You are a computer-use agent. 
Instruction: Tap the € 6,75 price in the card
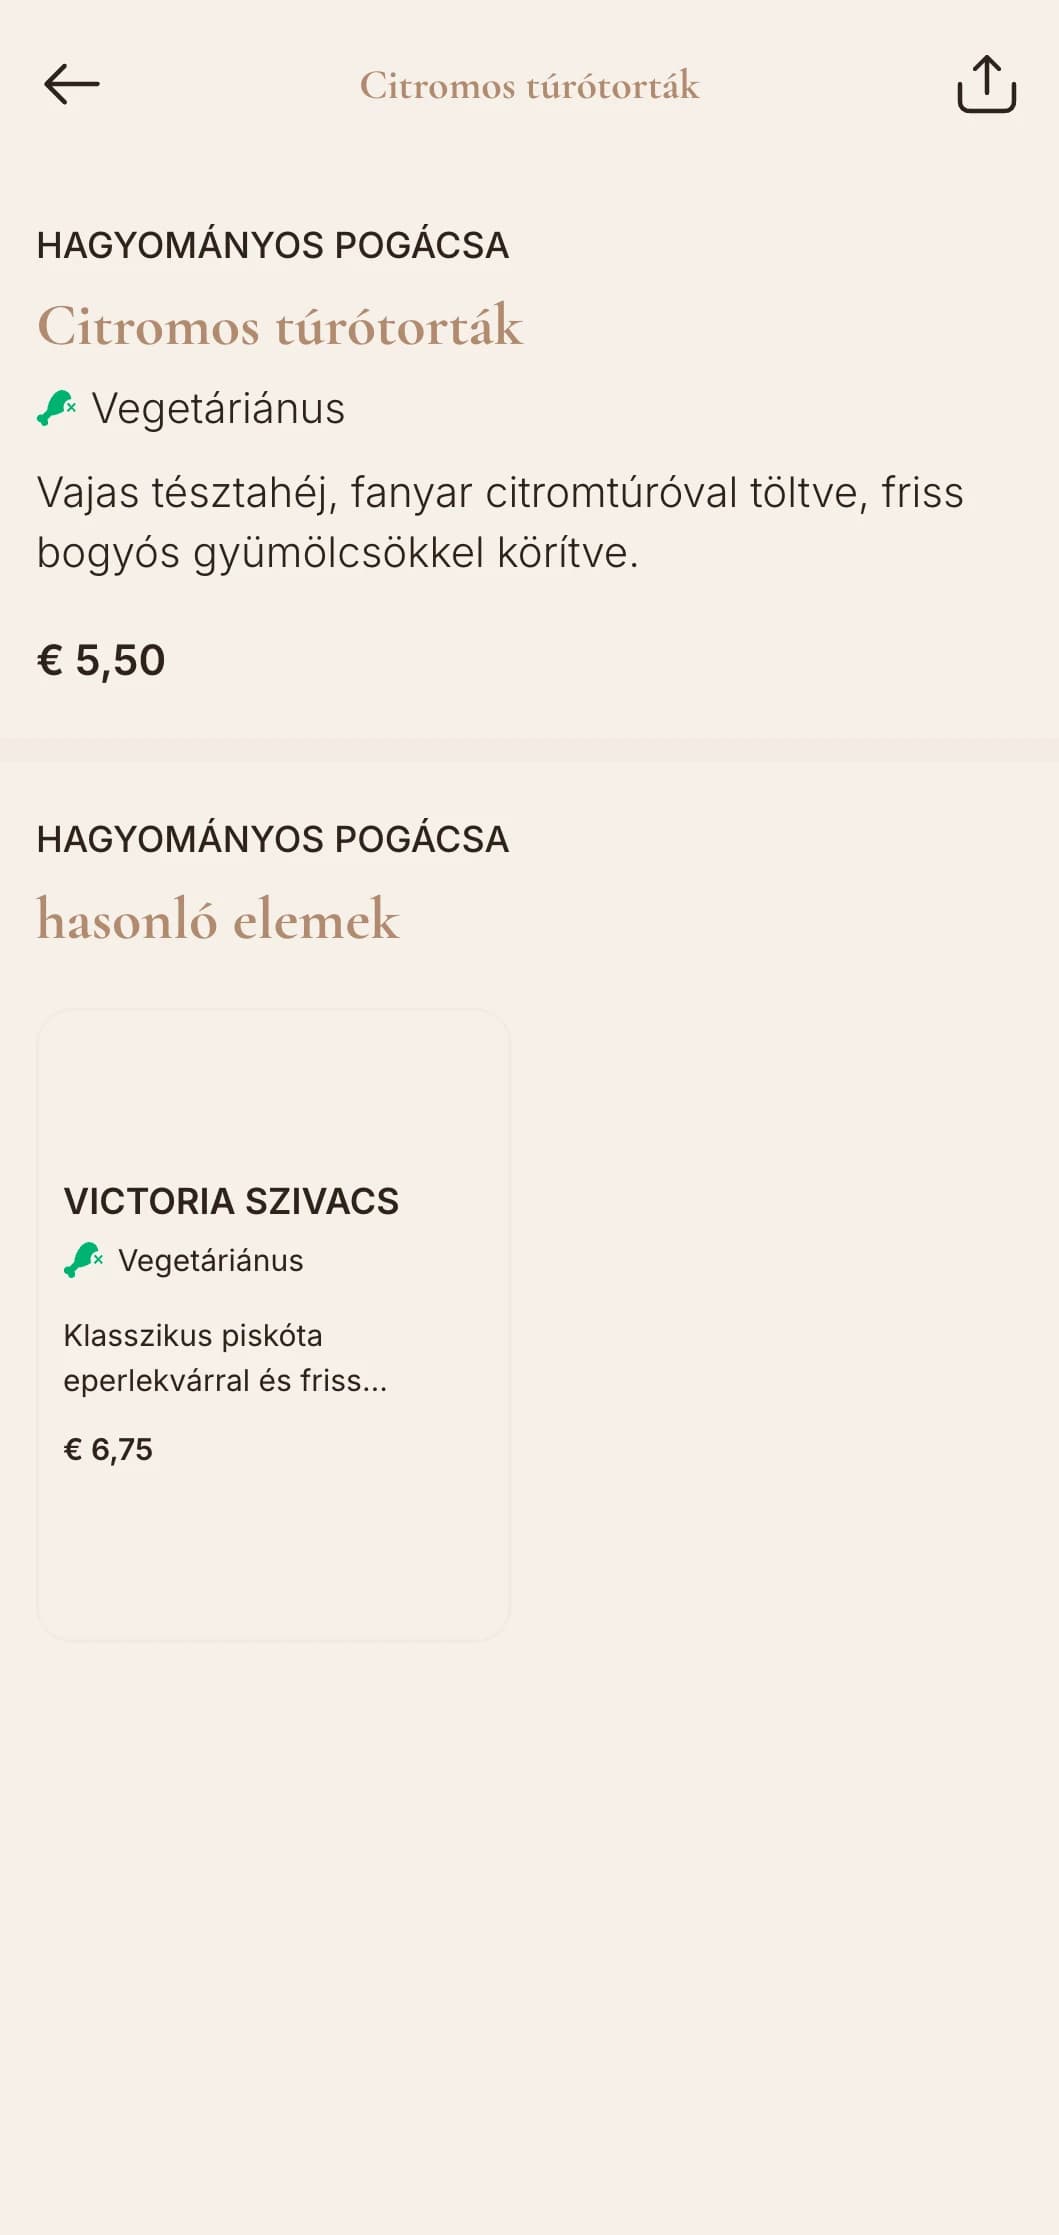pyautogui.click(x=108, y=1450)
